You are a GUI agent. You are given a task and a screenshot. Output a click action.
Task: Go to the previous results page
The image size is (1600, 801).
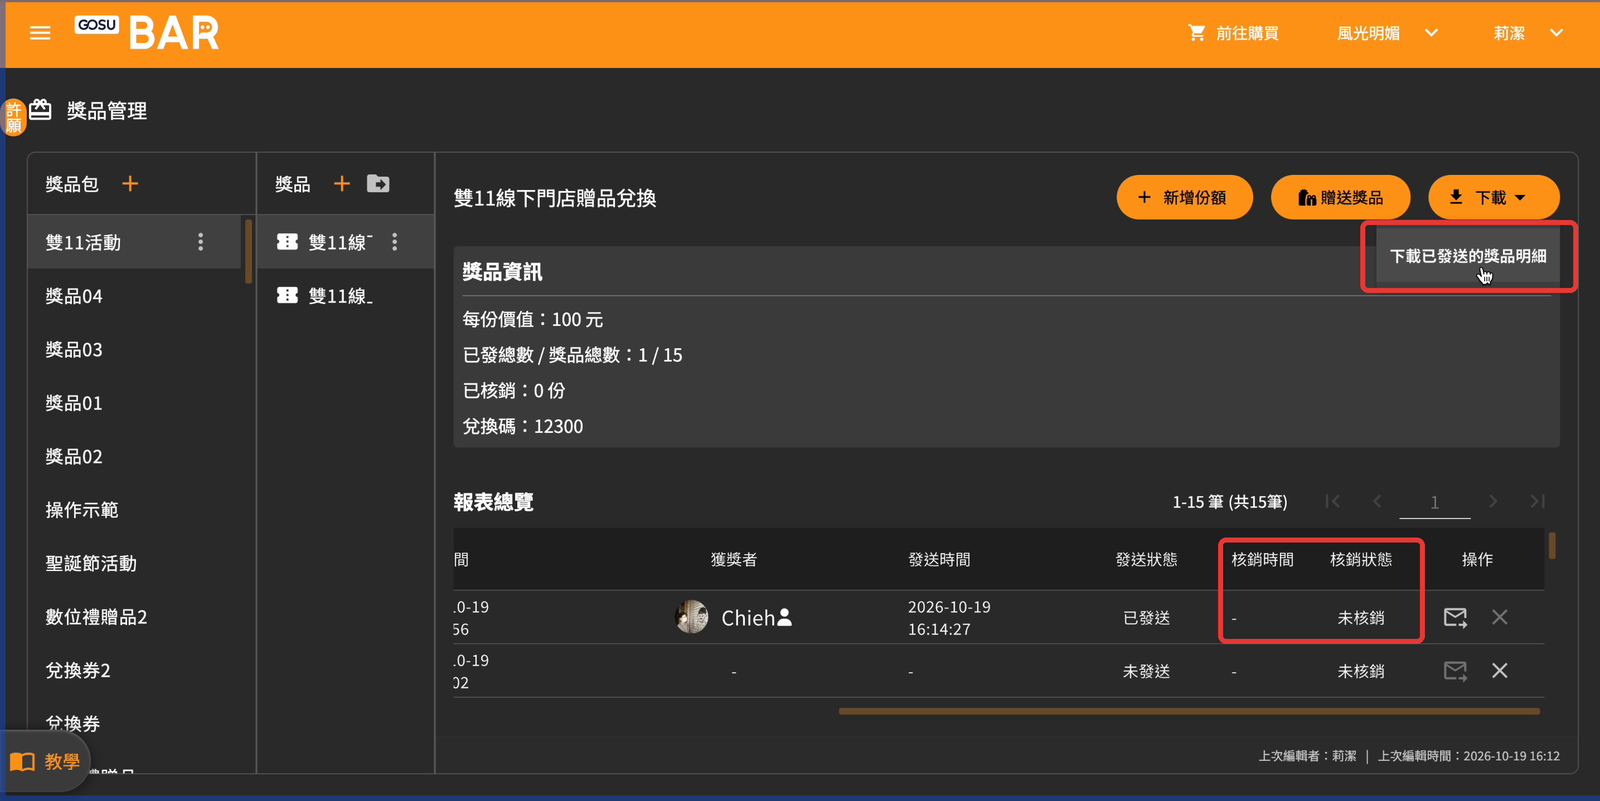click(x=1378, y=502)
